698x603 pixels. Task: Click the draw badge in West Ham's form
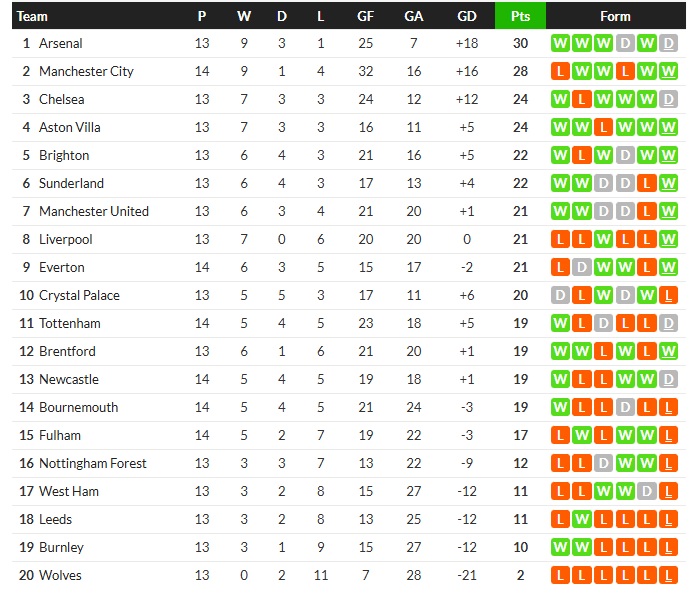click(647, 491)
